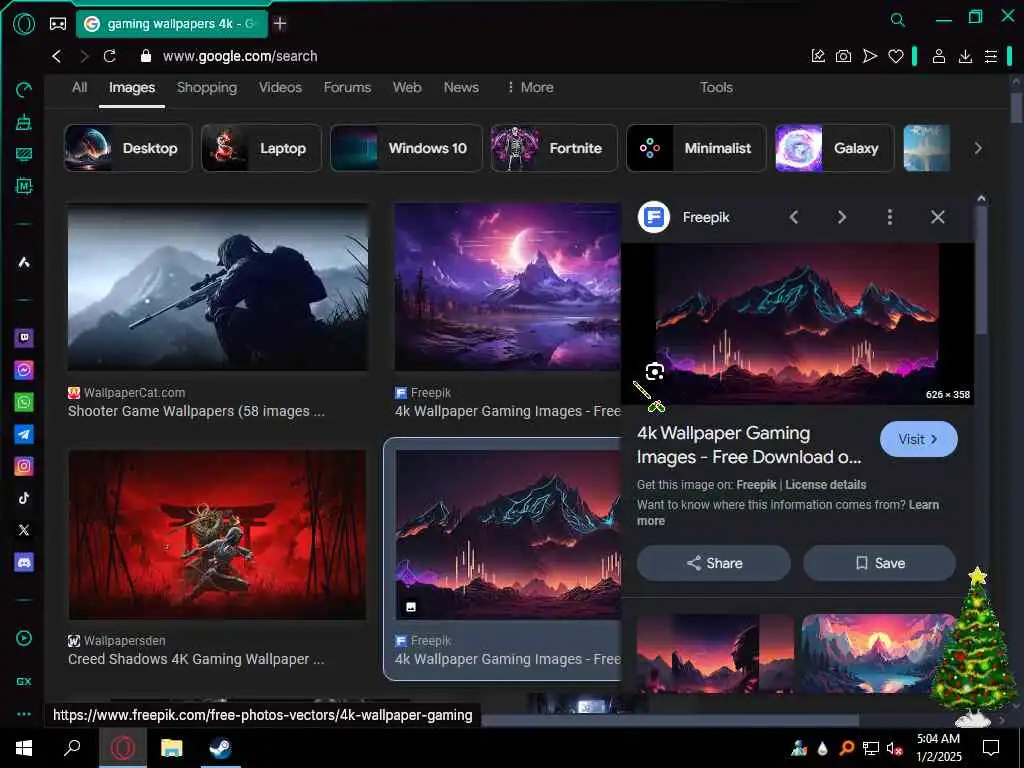Open Discord in the sidebar
Viewport: 1024px width, 768px height.
click(24, 562)
